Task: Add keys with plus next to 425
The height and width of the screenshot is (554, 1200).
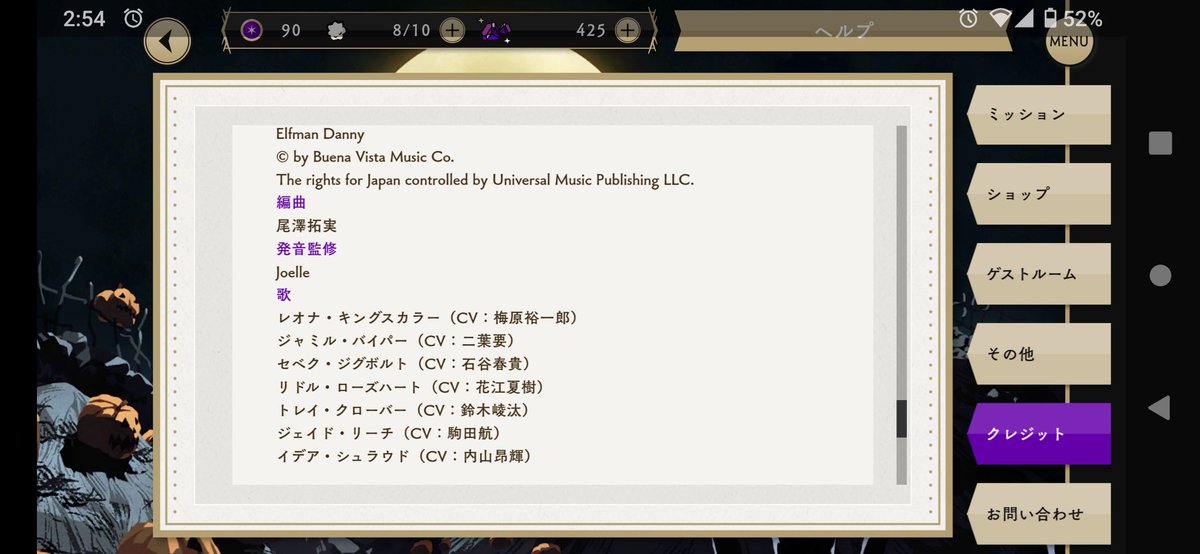Action: 627,30
